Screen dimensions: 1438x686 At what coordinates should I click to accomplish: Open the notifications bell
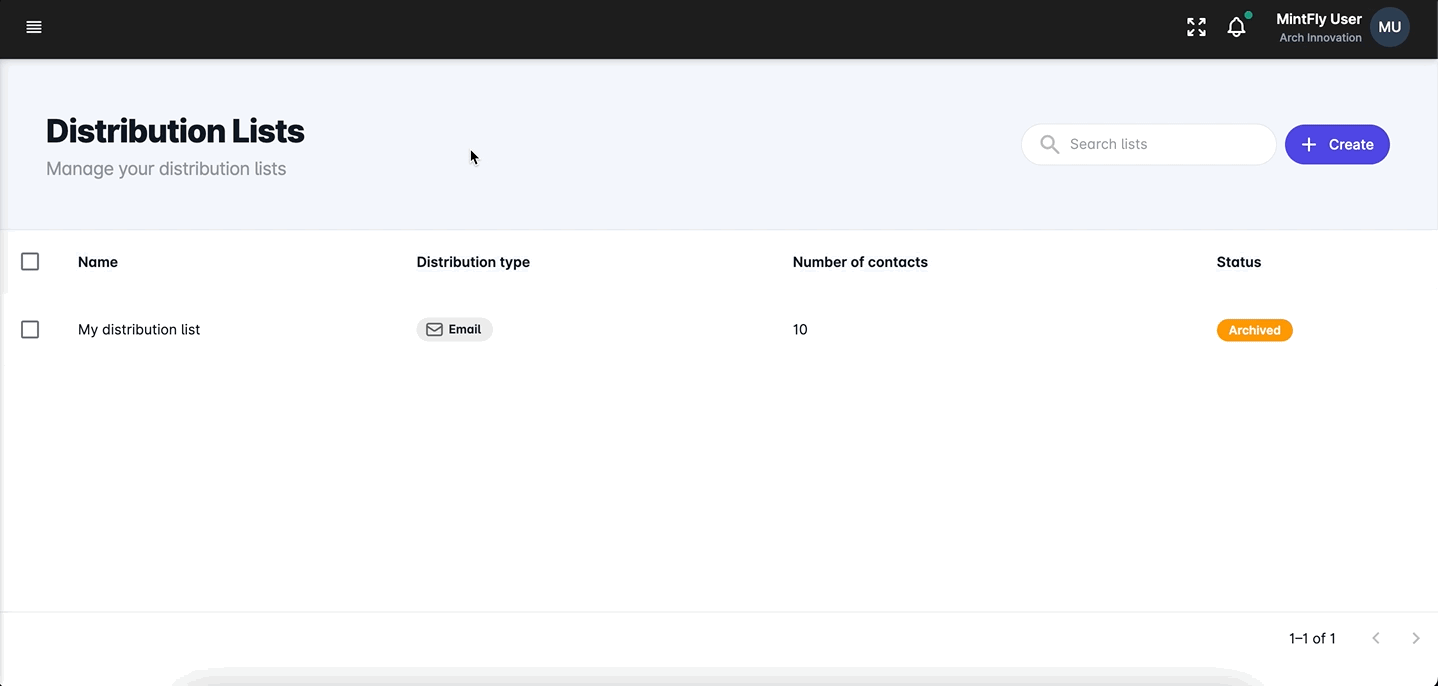click(1237, 27)
